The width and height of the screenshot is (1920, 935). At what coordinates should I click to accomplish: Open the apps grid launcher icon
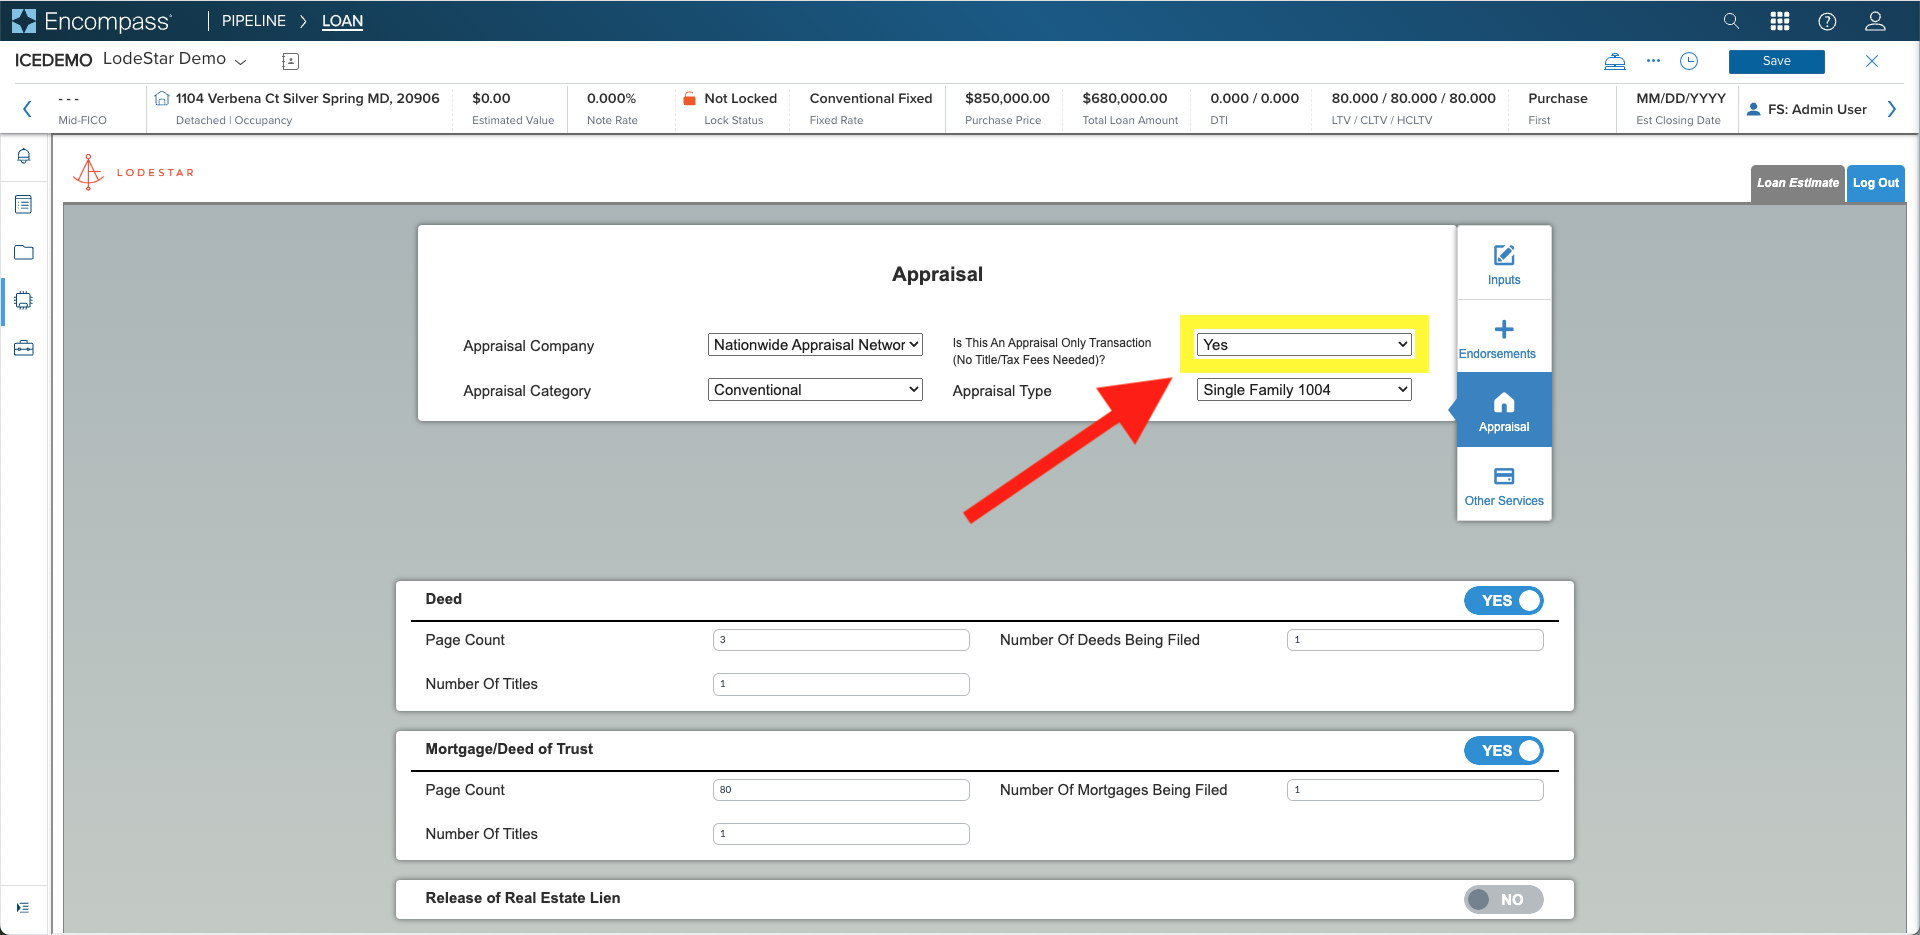coord(1780,21)
